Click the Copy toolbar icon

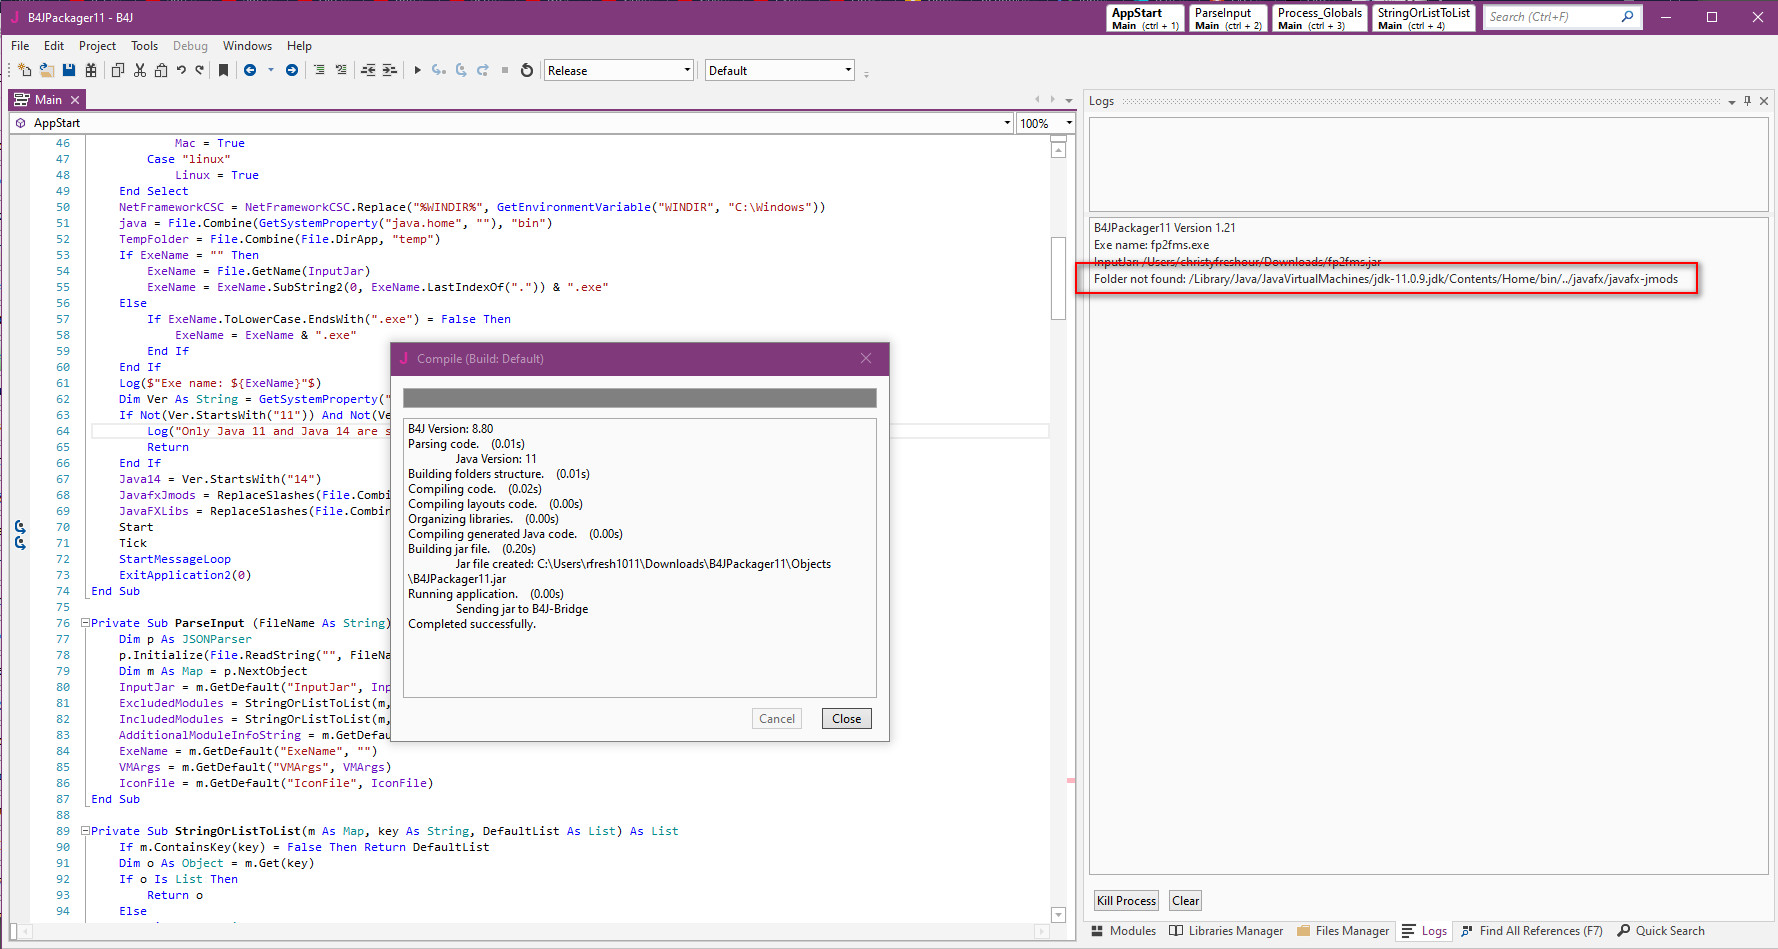[118, 70]
